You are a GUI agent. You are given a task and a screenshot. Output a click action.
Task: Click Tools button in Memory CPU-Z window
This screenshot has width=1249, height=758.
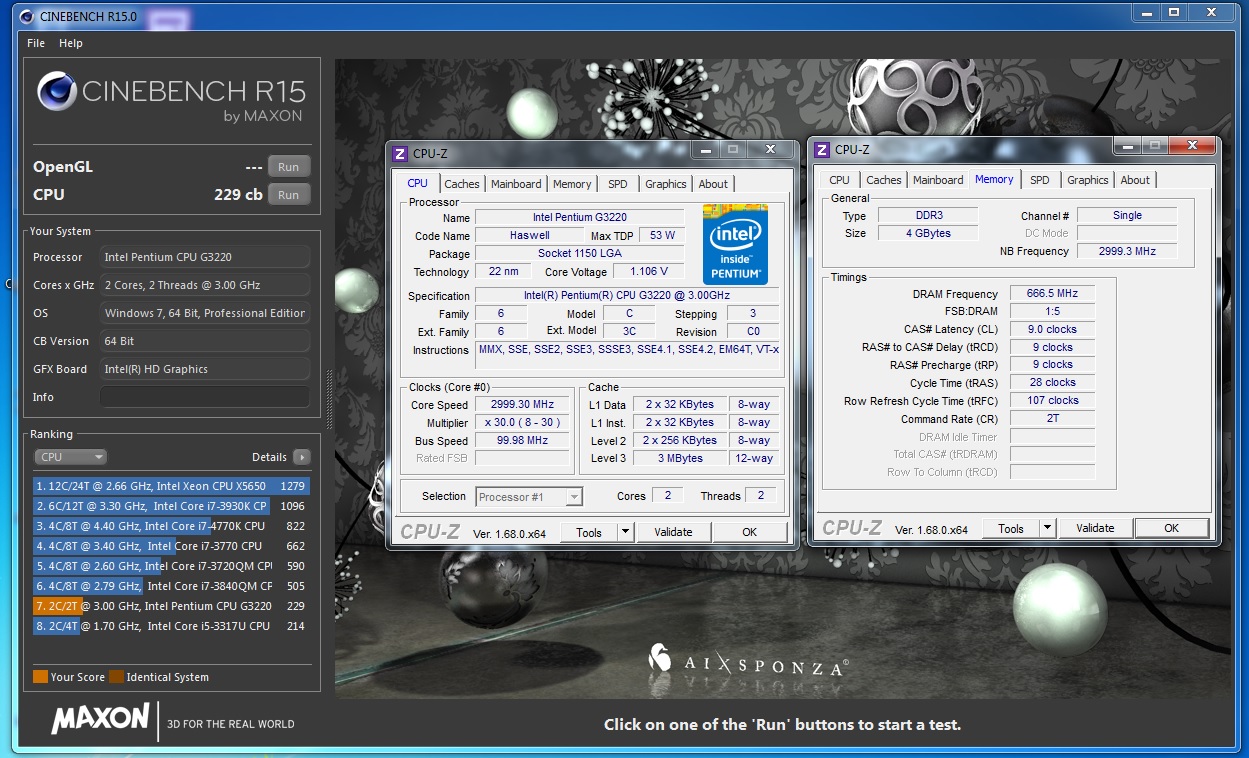[1011, 528]
